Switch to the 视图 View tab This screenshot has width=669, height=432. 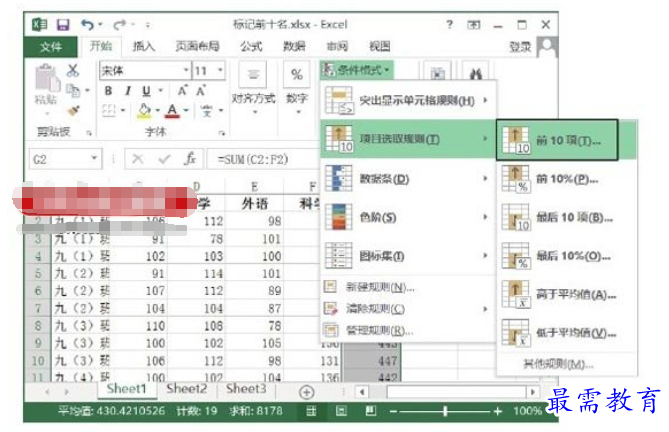click(x=380, y=46)
